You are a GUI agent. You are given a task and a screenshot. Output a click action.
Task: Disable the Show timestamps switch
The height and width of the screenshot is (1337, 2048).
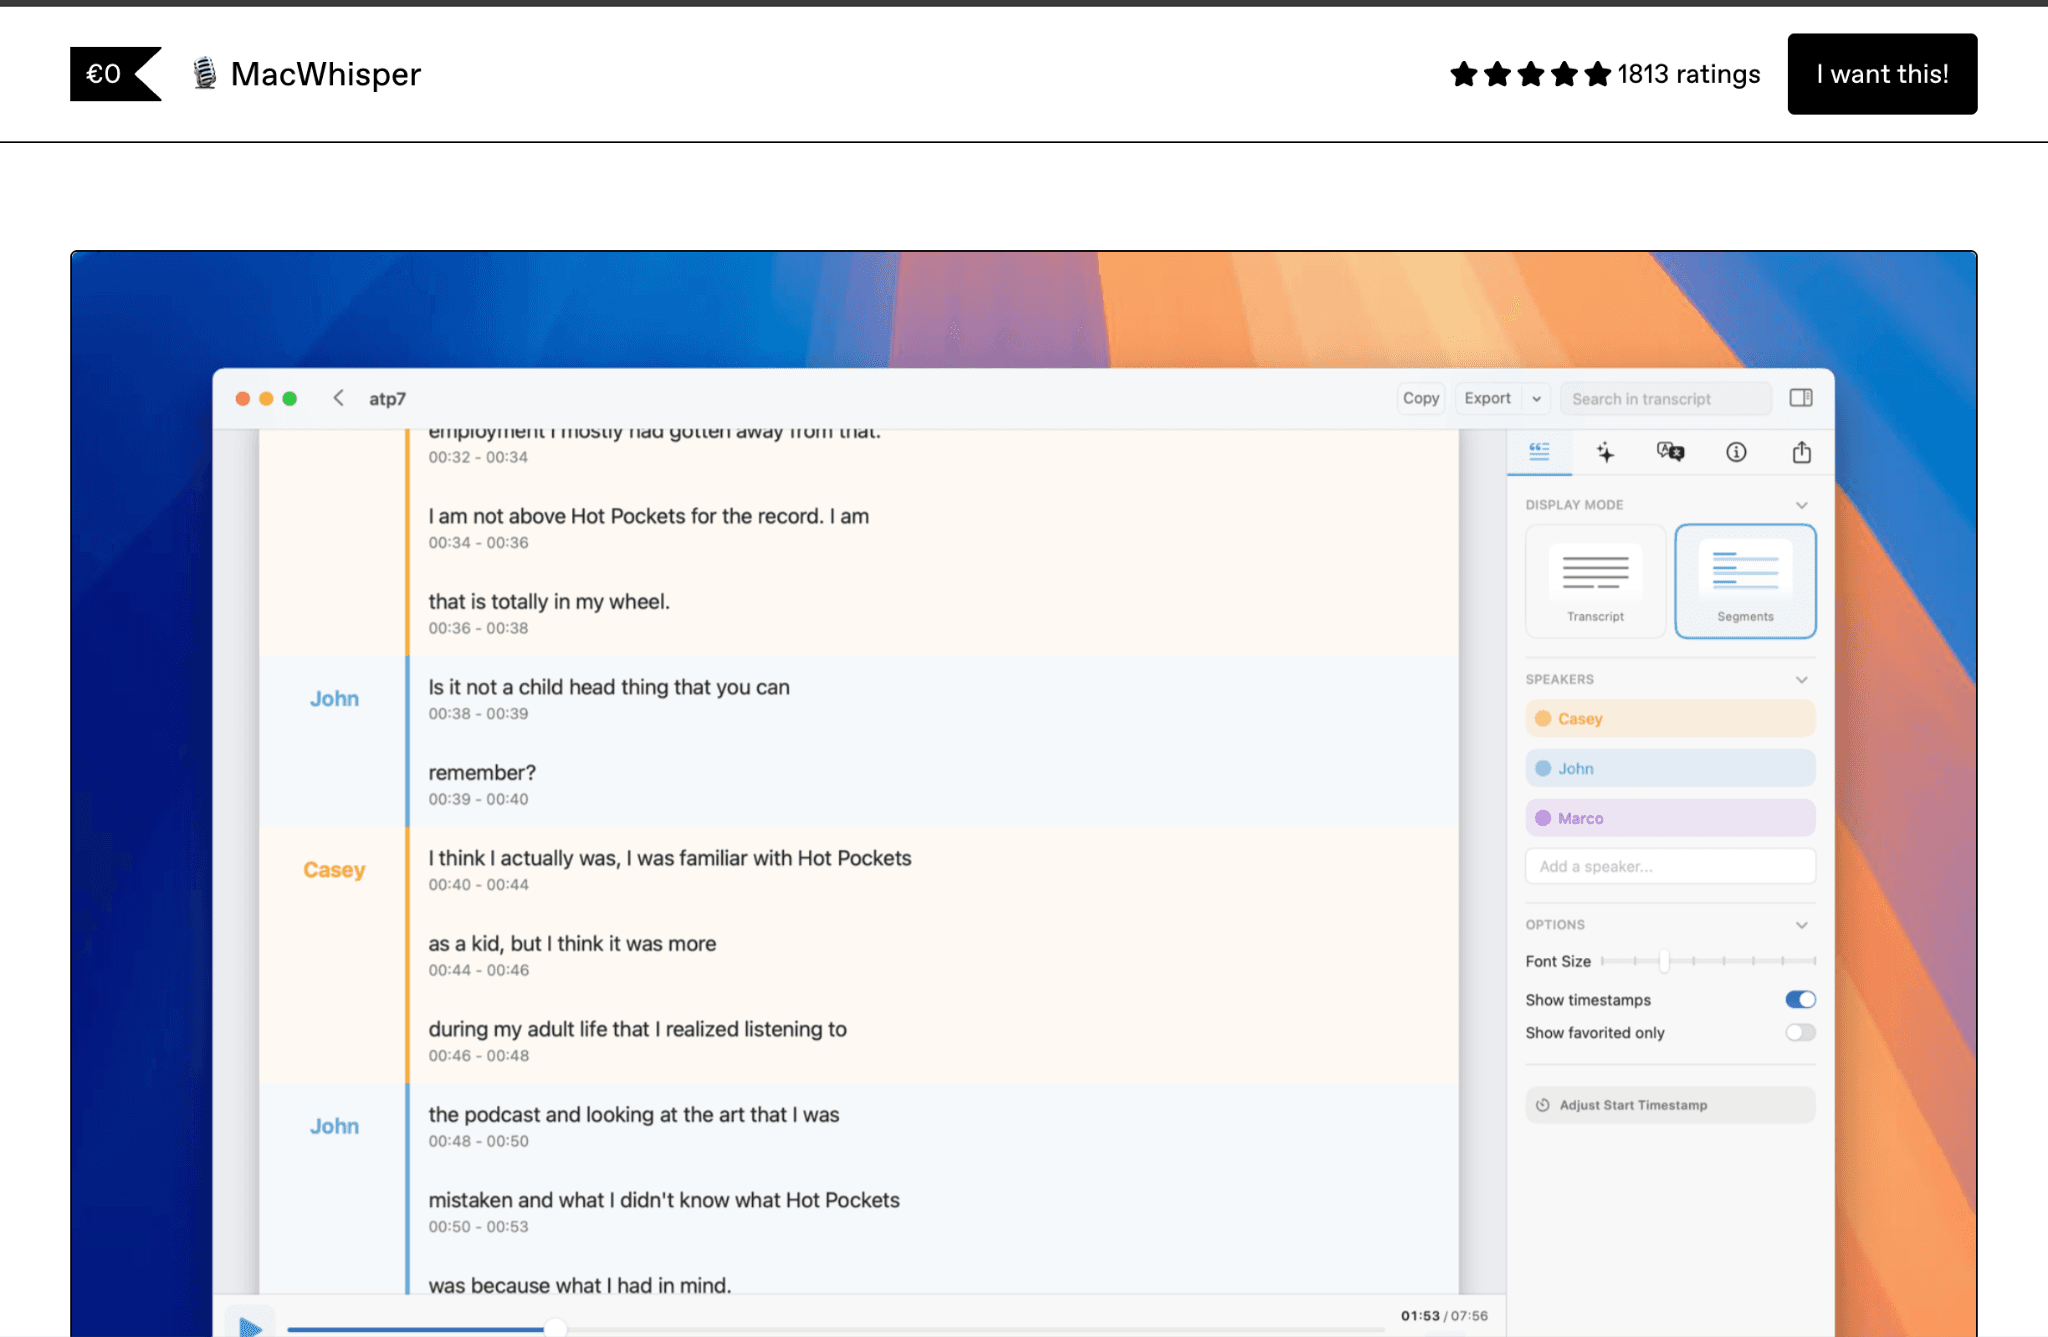pyautogui.click(x=1800, y=999)
